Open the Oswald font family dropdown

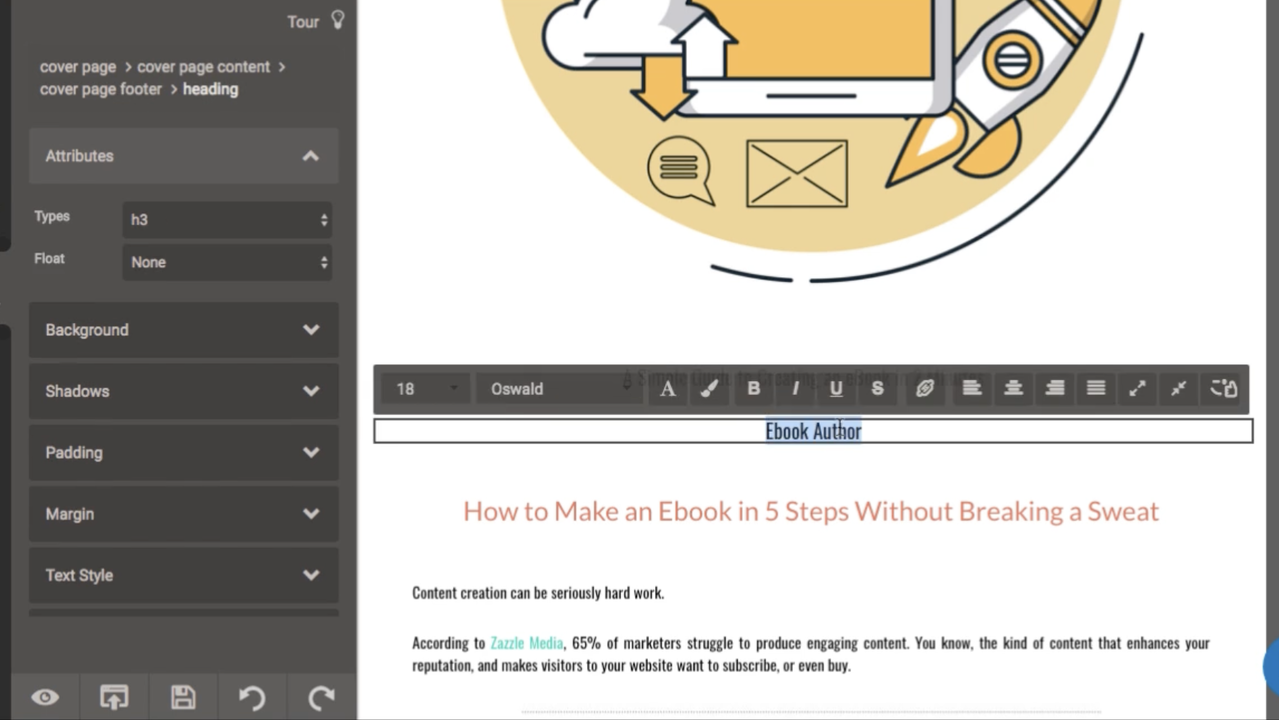pos(558,389)
